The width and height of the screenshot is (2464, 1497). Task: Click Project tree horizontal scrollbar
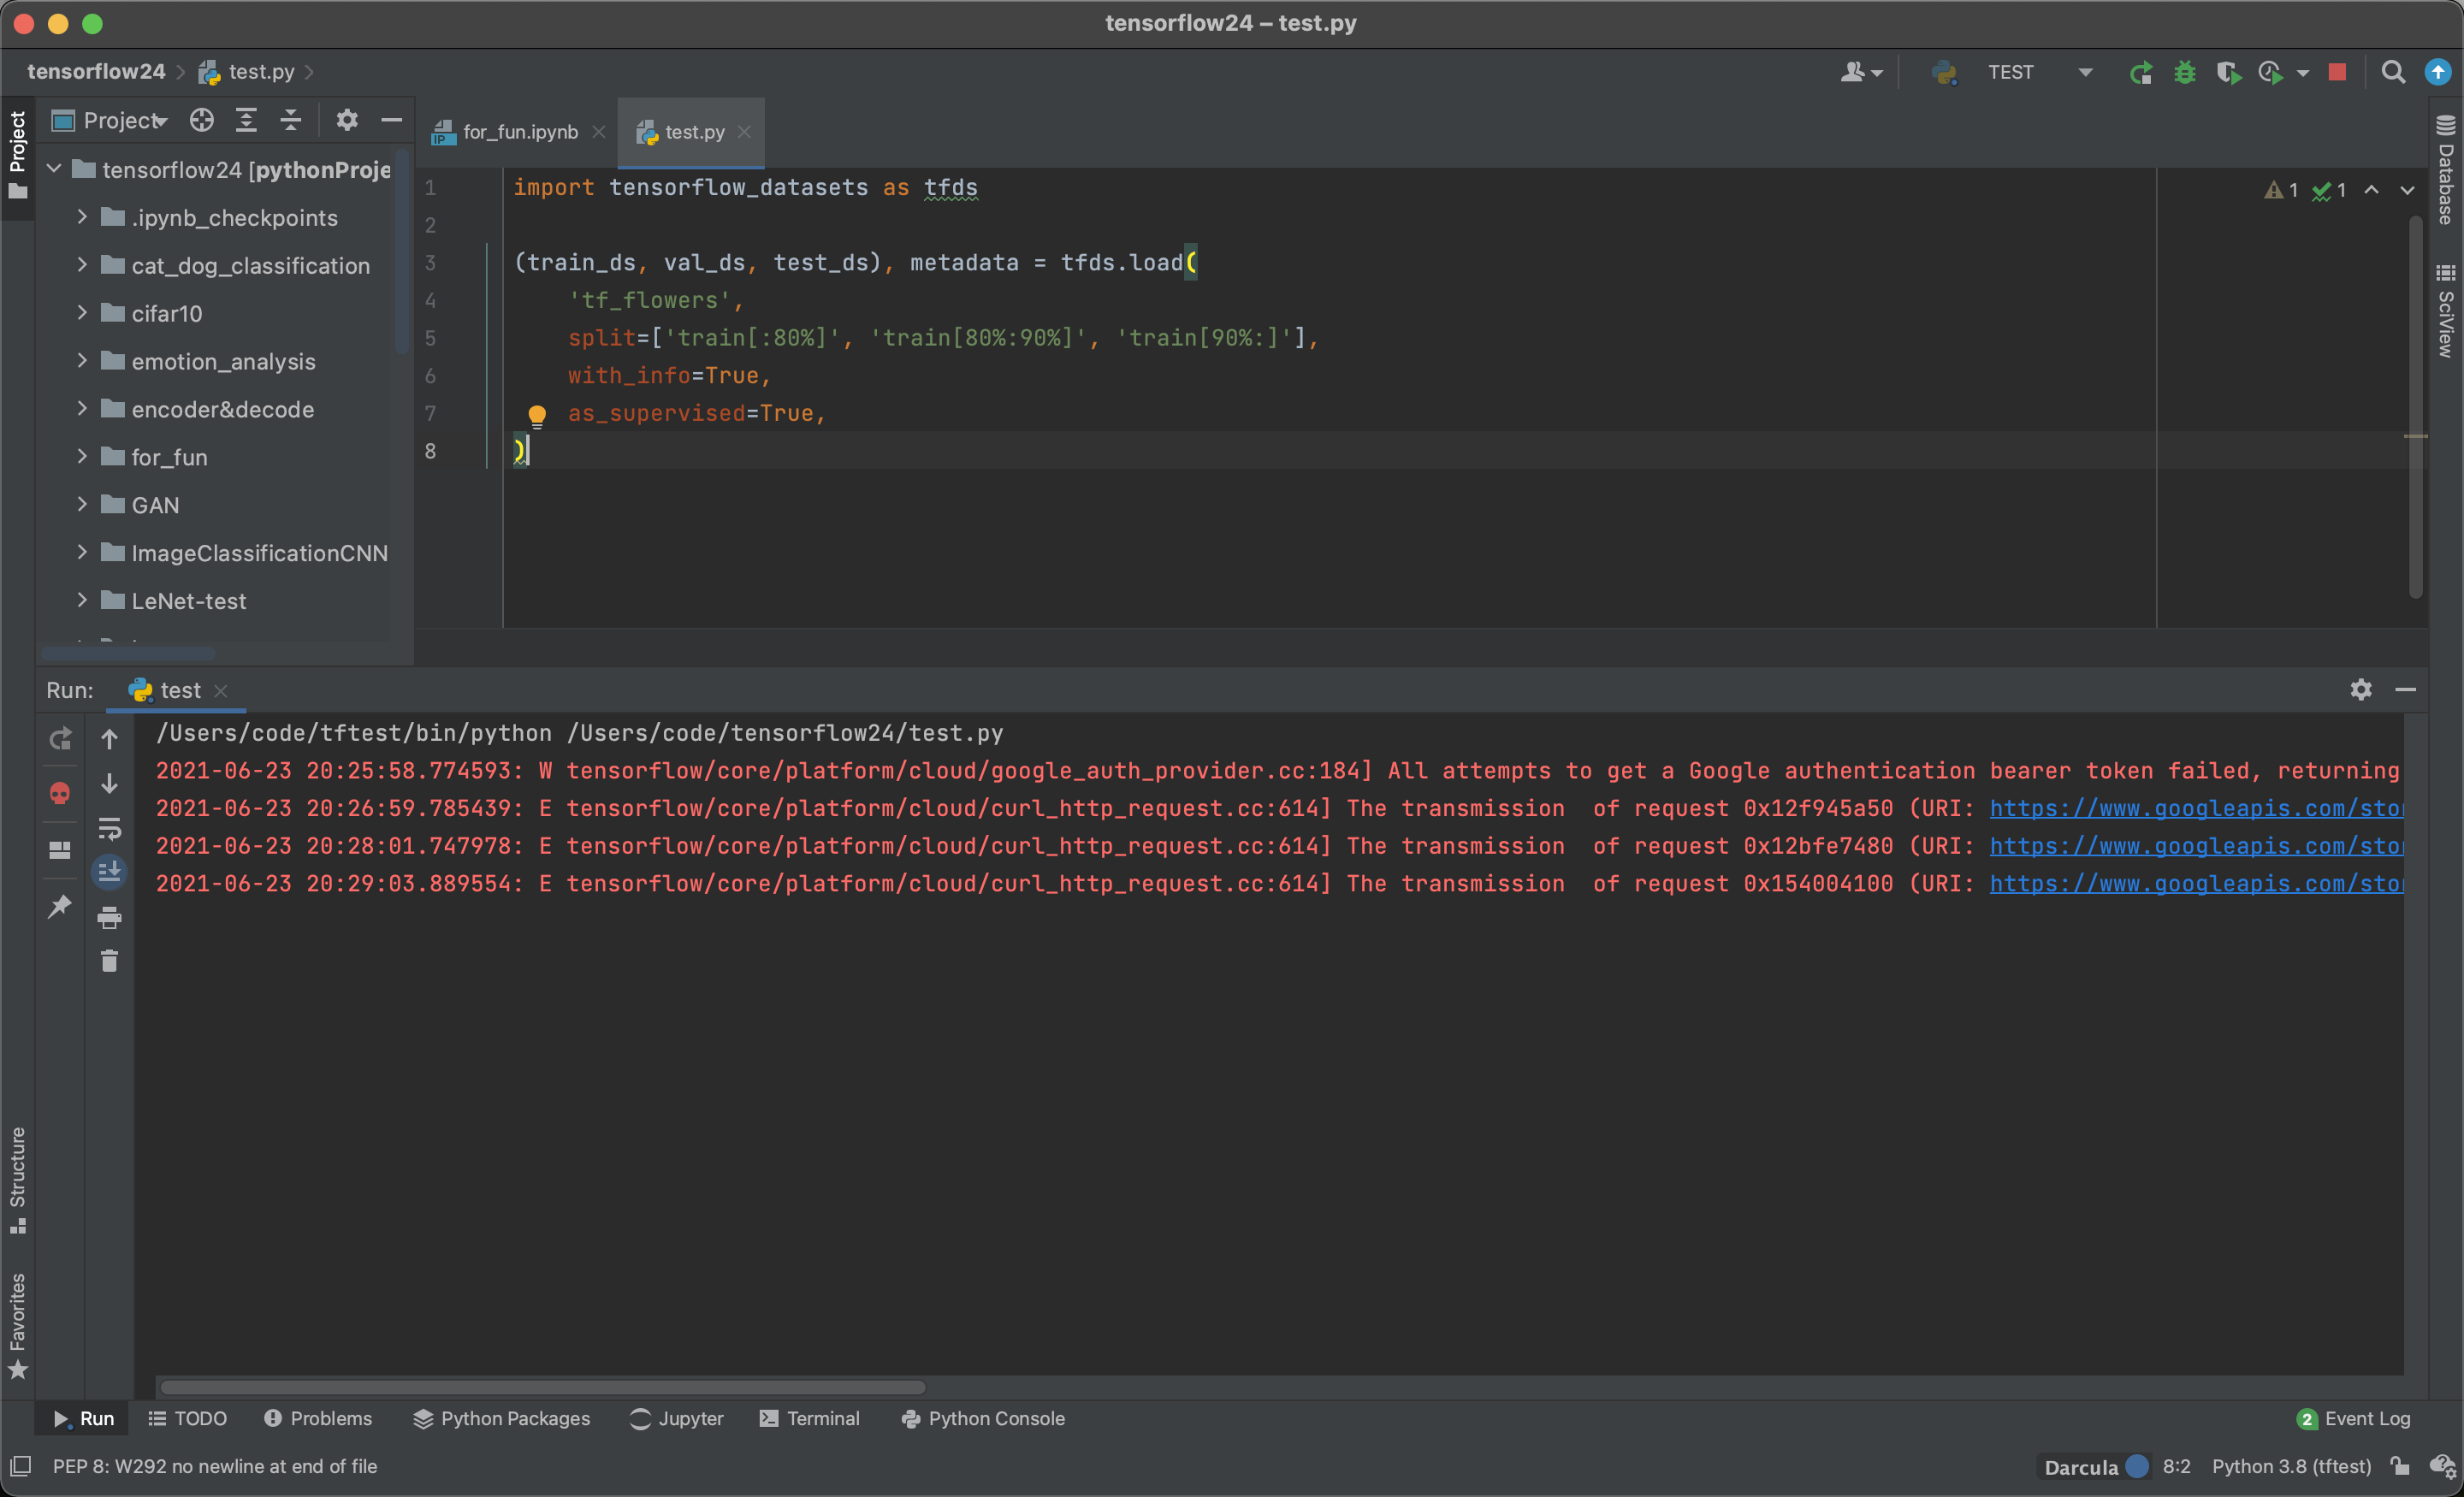point(128,653)
